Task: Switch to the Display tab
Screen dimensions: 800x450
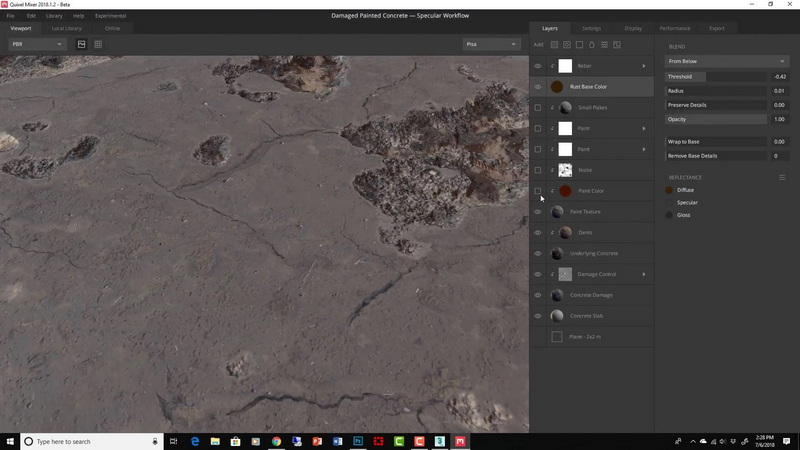Action: [x=633, y=29]
